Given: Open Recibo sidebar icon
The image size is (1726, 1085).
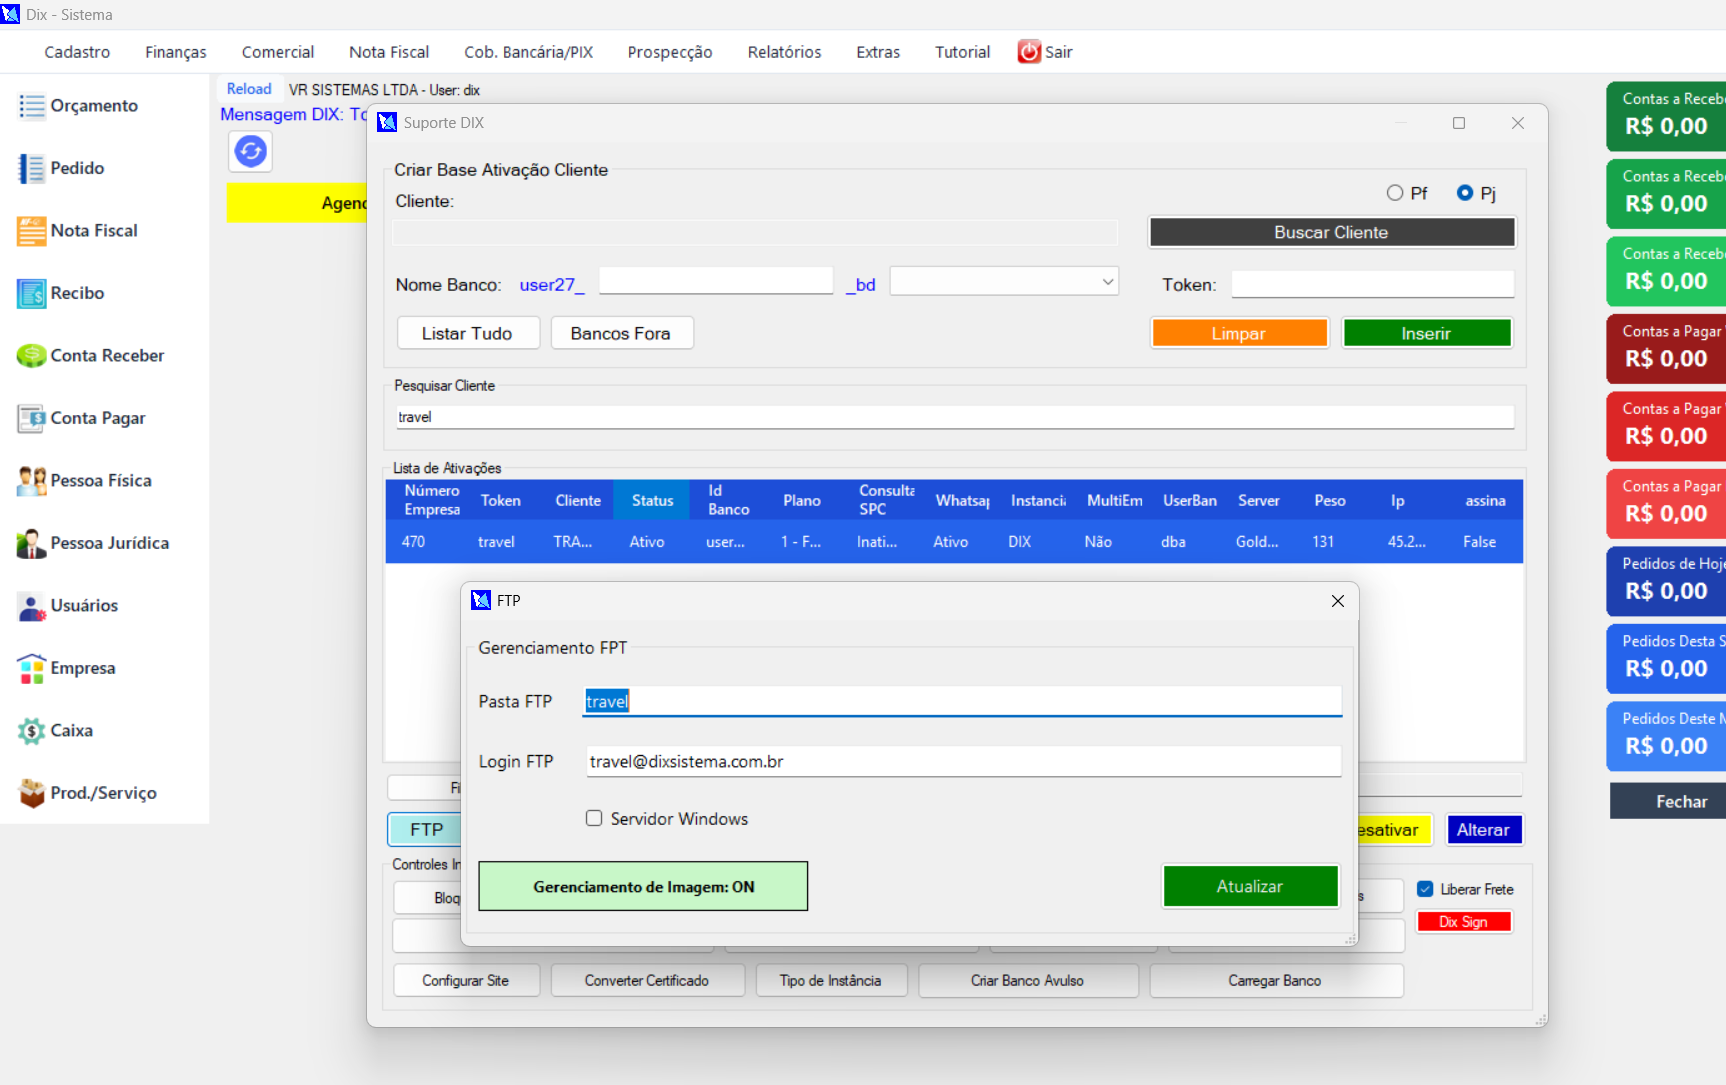Looking at the screenshot, I should 32,293.
